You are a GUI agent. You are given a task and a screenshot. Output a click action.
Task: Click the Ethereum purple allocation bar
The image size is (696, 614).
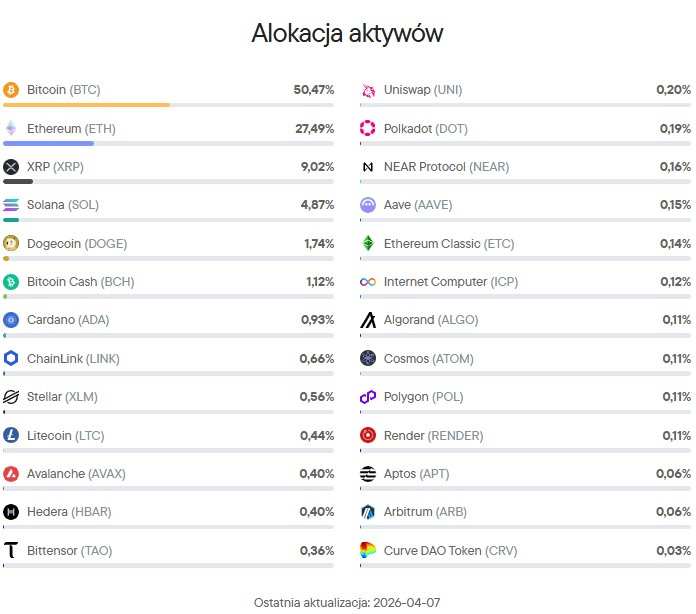click(49, 143)
